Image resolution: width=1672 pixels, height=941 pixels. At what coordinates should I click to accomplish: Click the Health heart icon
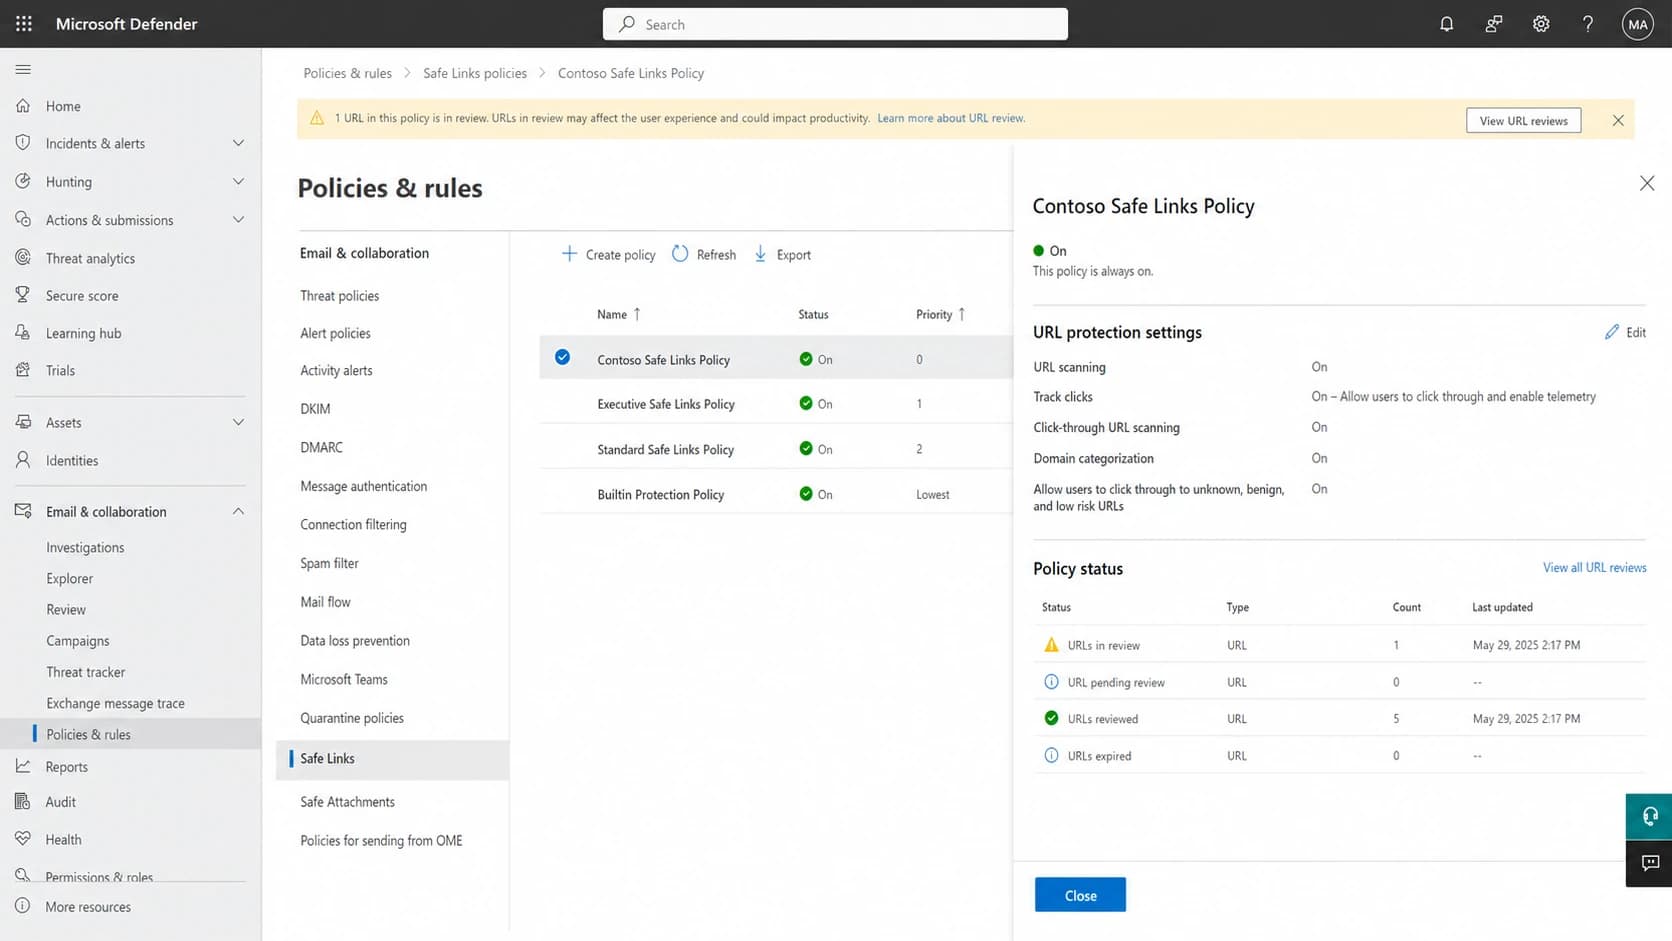(23, 839)
